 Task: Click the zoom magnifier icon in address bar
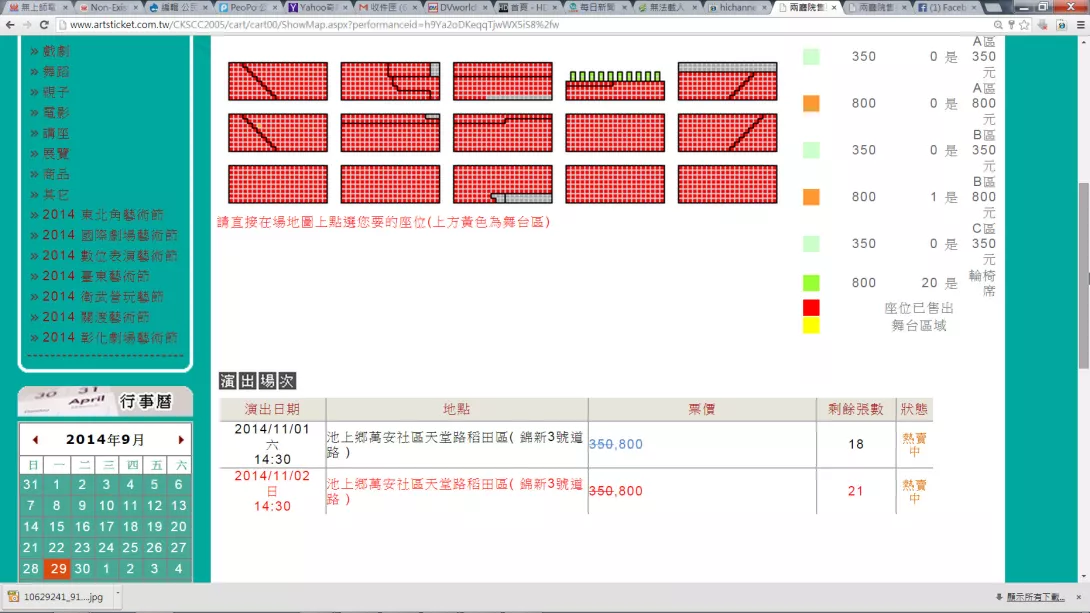coord(1000,24)
